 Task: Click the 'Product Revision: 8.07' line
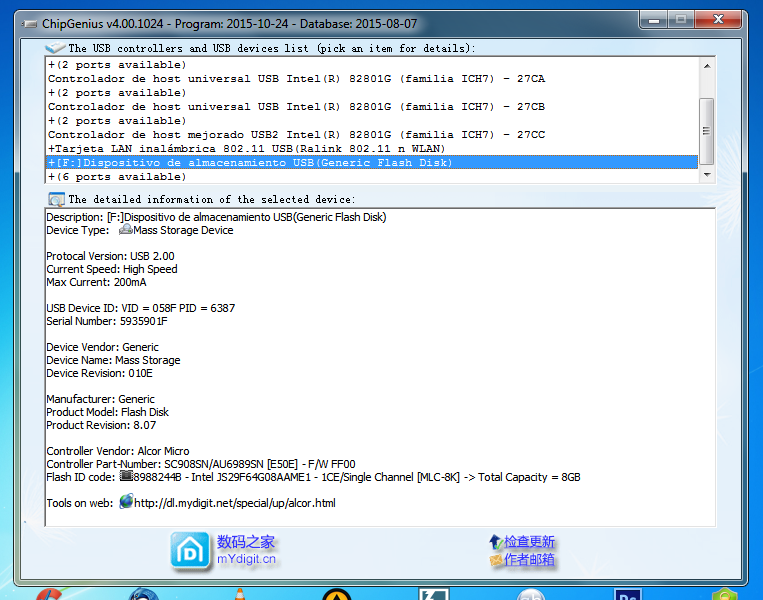tap(101, 425)
